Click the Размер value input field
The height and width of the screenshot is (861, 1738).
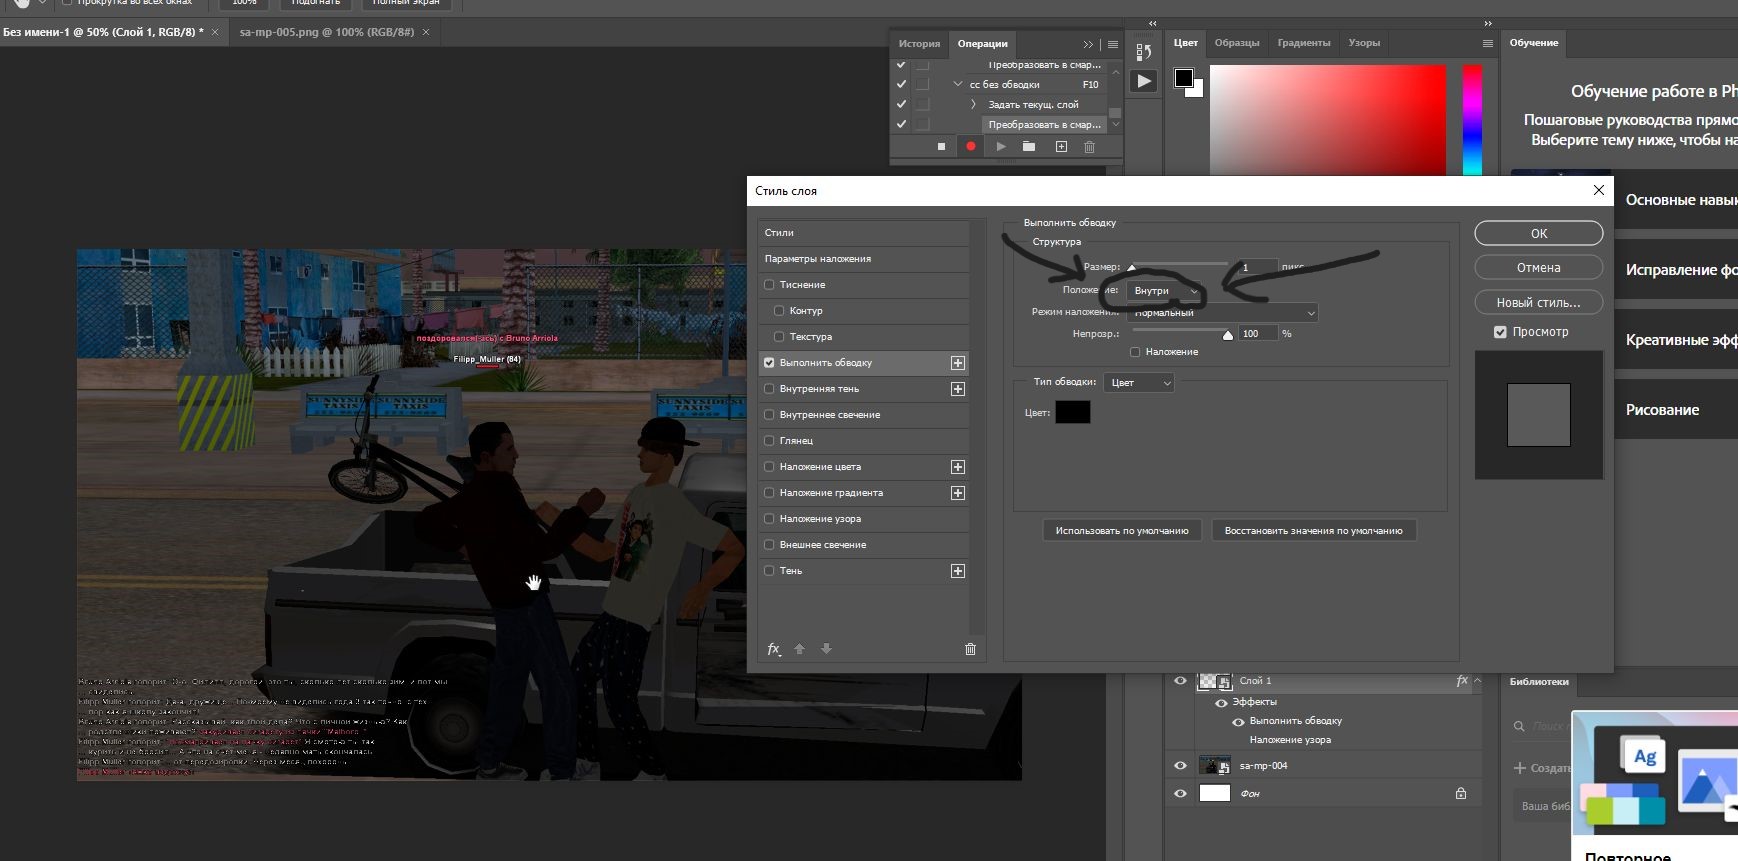pos(1257,267)
